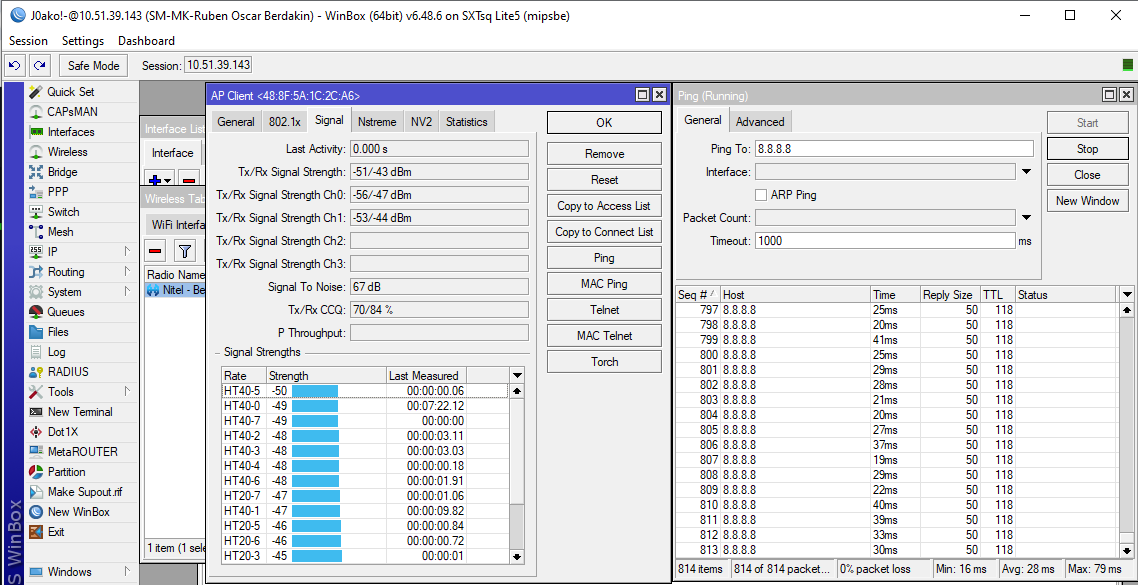Viewport: 1138px width, 585px height.
Task: Launch New Terminal from sidebar
Action: [80, 412]
